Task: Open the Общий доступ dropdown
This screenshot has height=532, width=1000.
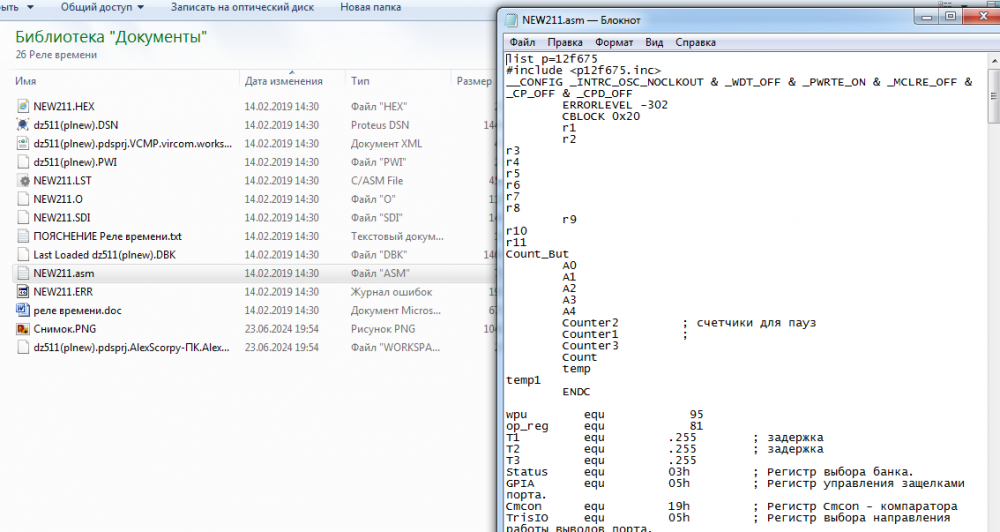Action: coord(103,7)
